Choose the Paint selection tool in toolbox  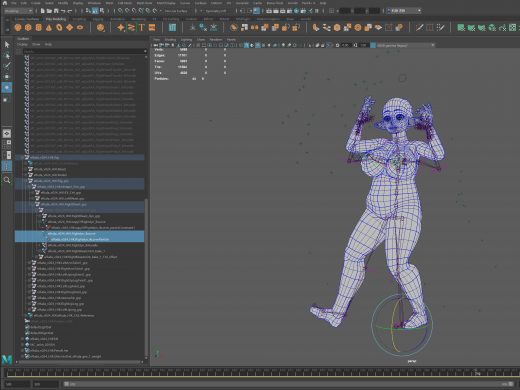pyautogui.click(x=7, y=66)
